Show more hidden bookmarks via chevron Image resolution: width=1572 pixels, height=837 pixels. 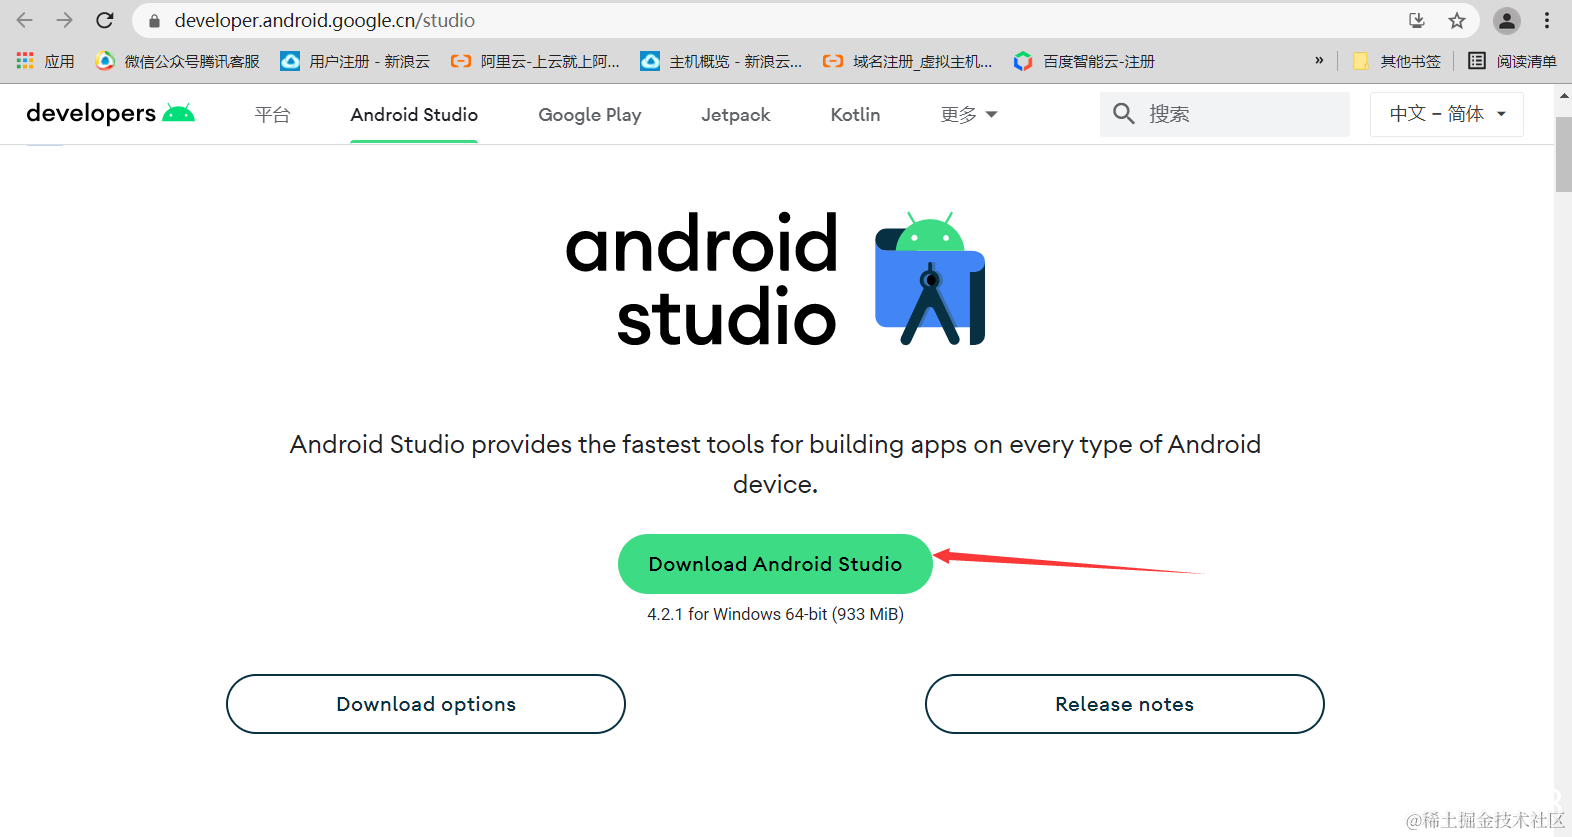(x=1319, y=61)
